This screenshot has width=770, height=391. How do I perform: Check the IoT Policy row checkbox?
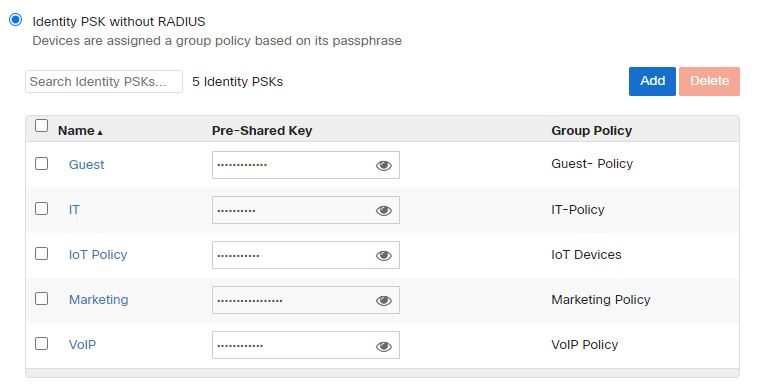pos(42,253)
